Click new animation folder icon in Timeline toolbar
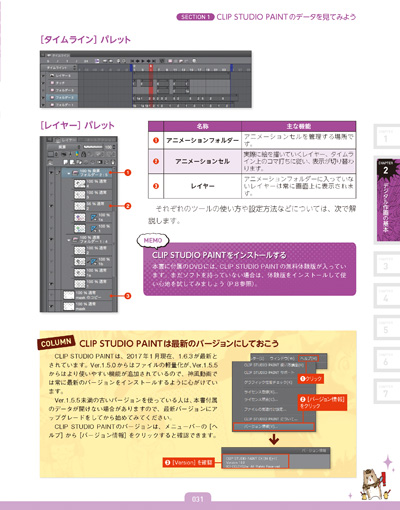Screen dimensions: 400x510 170,61
